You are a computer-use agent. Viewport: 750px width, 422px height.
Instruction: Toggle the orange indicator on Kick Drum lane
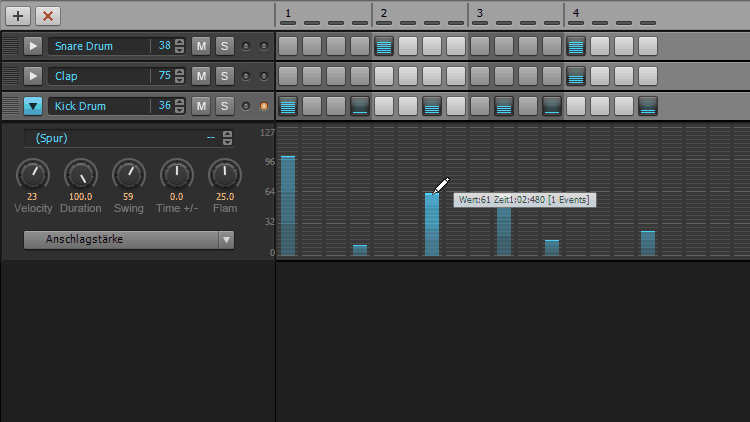pyautogui.click(x=264, y=106)
